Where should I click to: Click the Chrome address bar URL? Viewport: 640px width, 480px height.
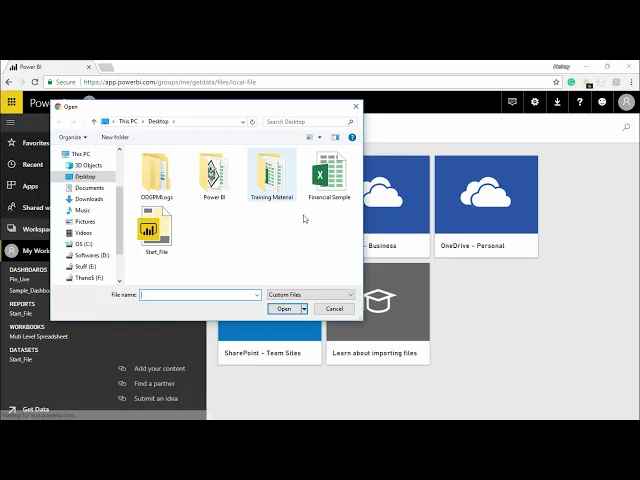[170, 82]
